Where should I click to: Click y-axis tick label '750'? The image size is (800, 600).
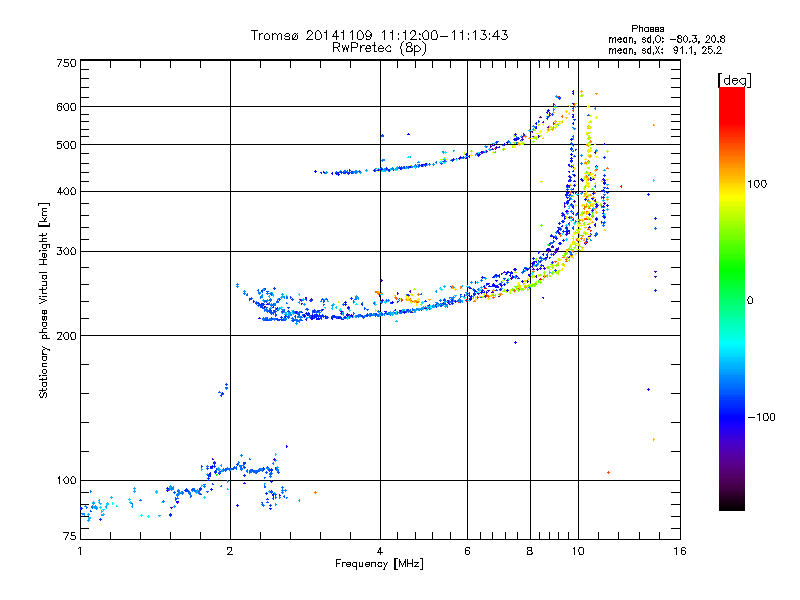(x=66, y=63)
